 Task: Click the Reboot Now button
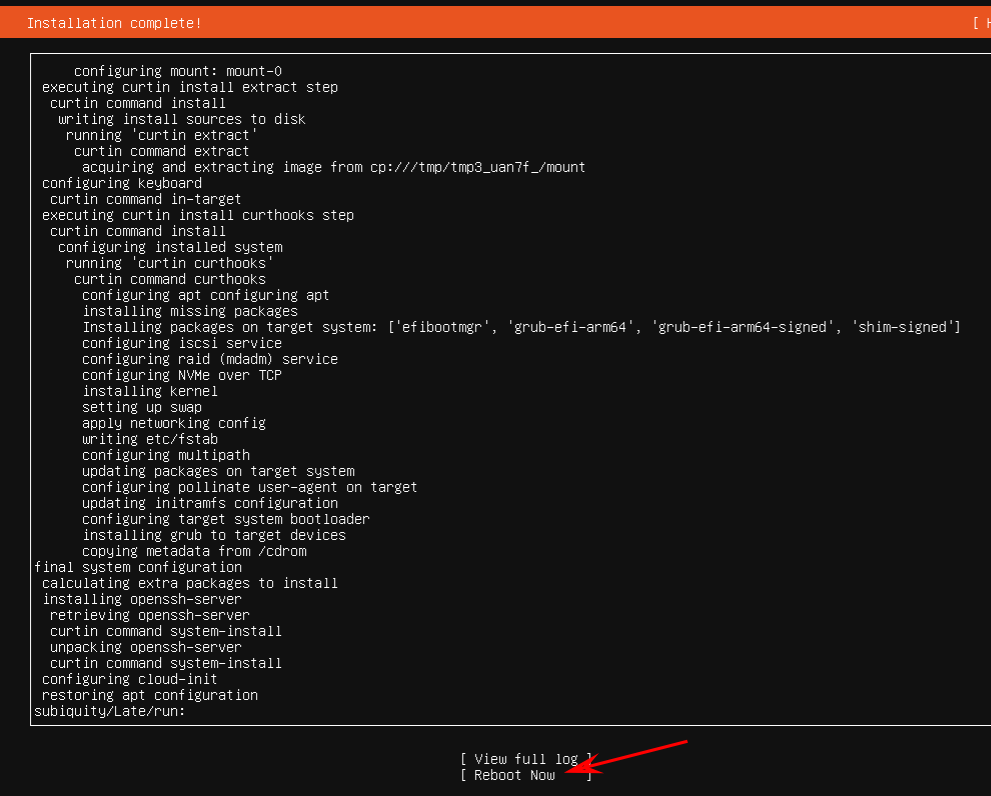tap(515, 775)
